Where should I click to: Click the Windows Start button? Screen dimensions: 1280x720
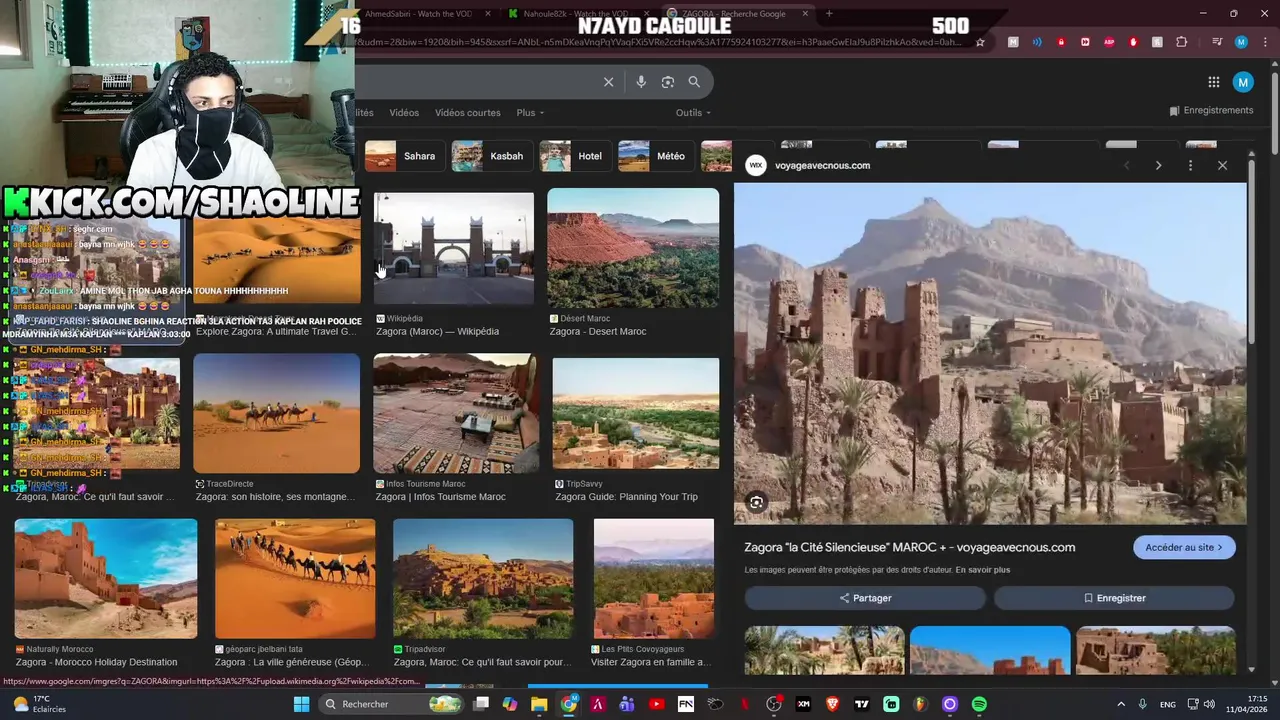coord(301,704)
